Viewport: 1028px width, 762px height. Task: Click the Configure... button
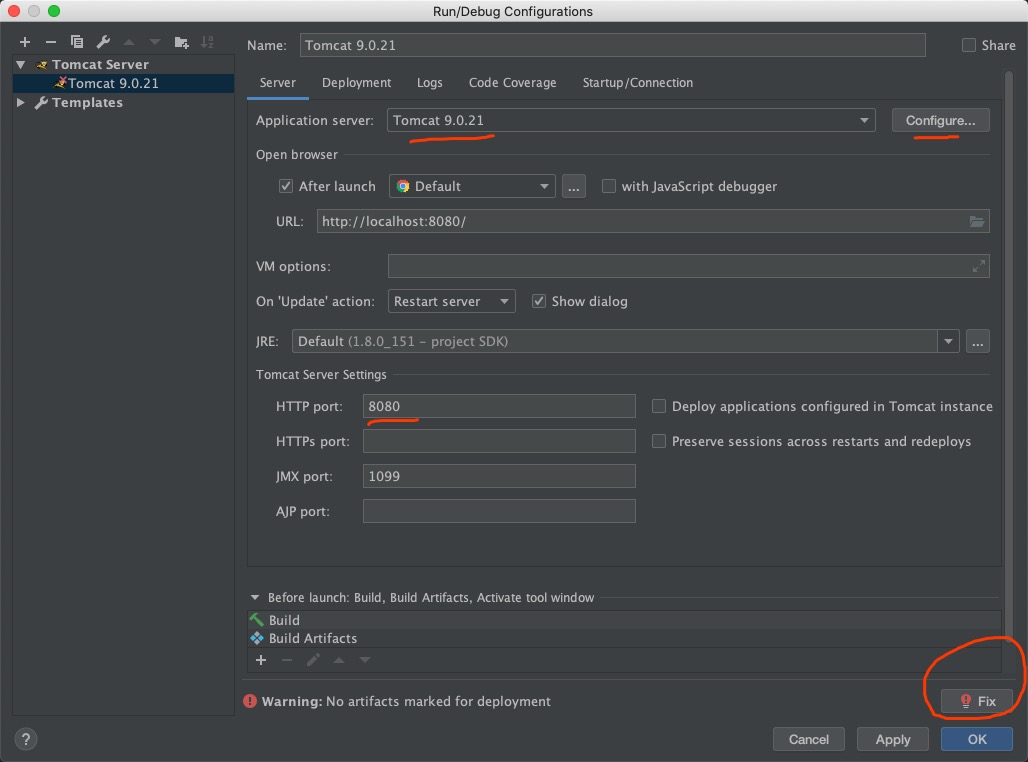pos(940,120)
